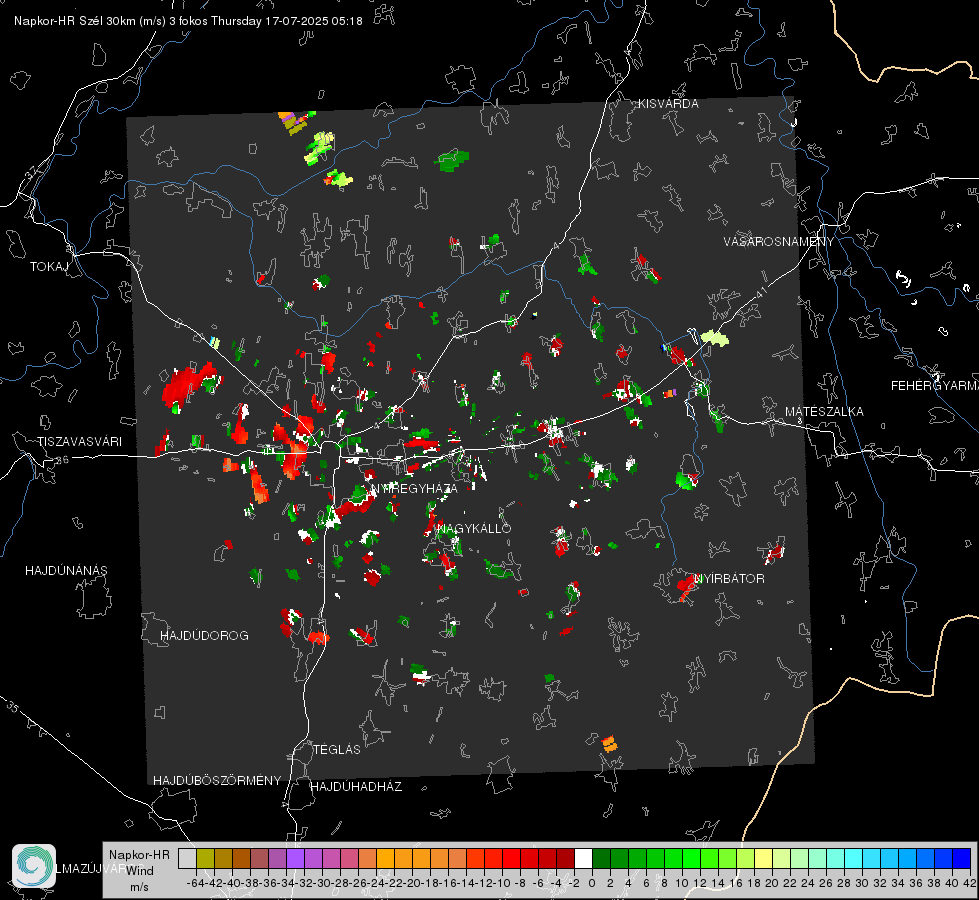Click the KISVÁRDA city label
Image resolution: width=979 pixels, height=900 pixels.
tap(668, 104)
